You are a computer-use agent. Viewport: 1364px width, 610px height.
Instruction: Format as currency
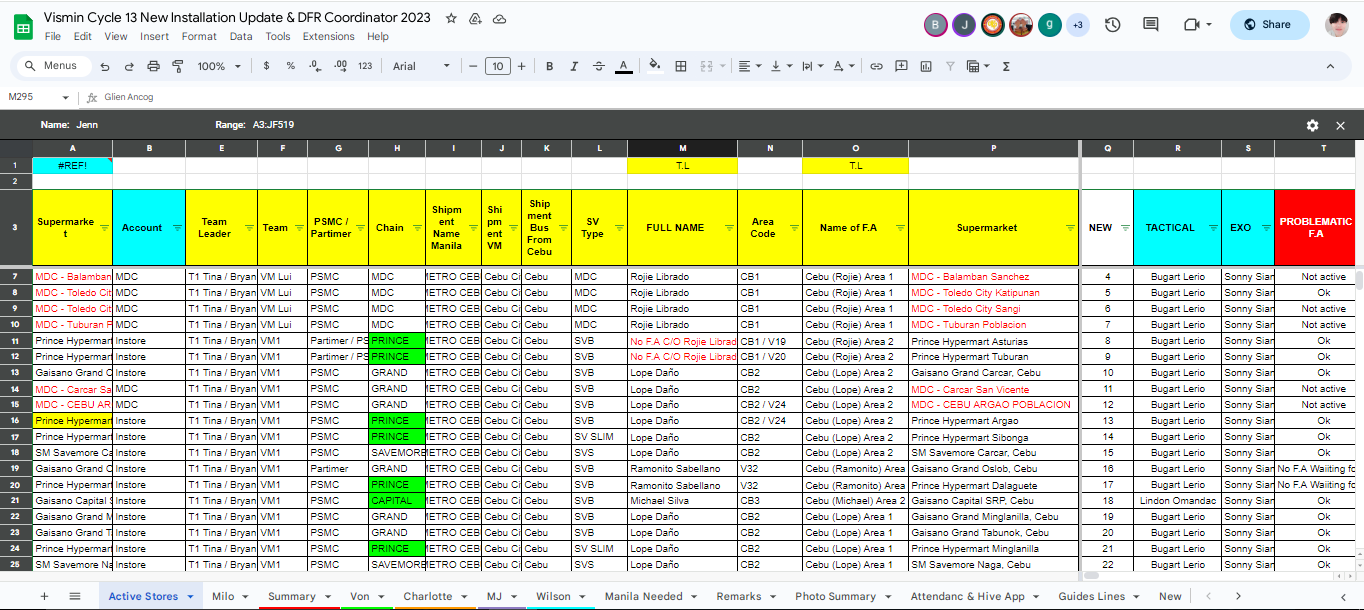[266, 66]
